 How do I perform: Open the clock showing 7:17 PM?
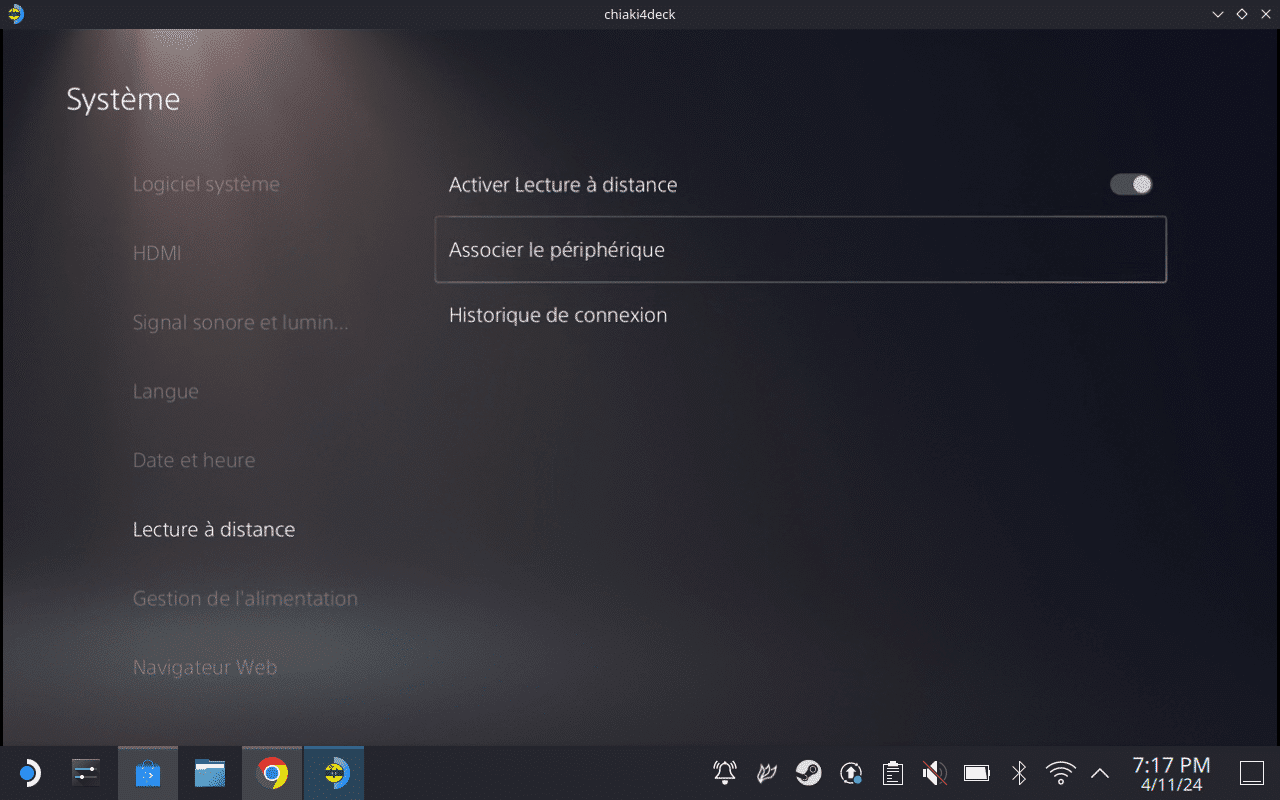point(1171,774)
